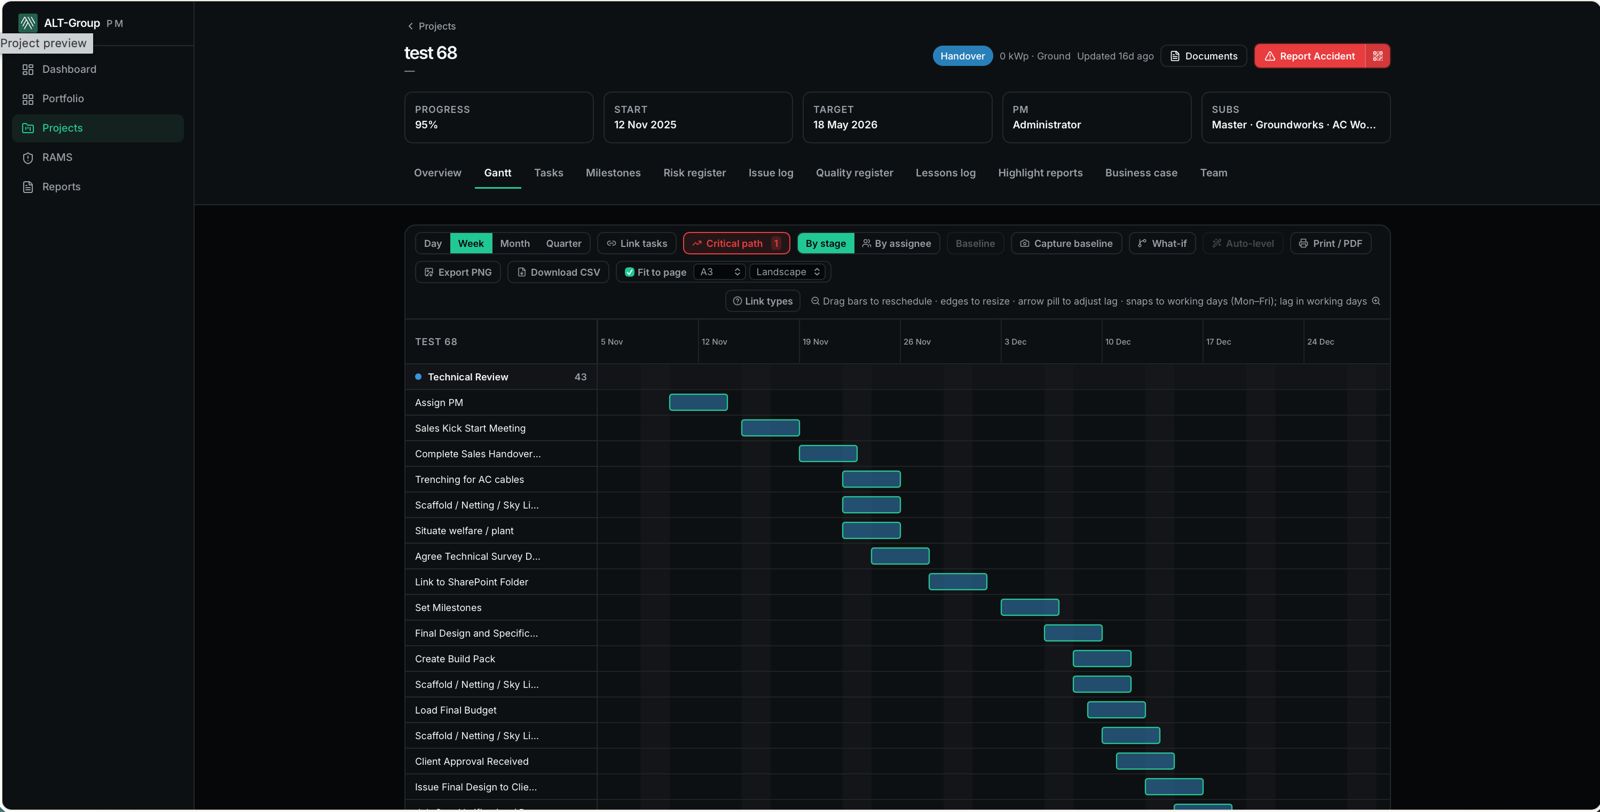This screenshot has width=1600, height=812.
Task: Click the SUBS Master Groundworks card
Action: (x=1296, y=117)
